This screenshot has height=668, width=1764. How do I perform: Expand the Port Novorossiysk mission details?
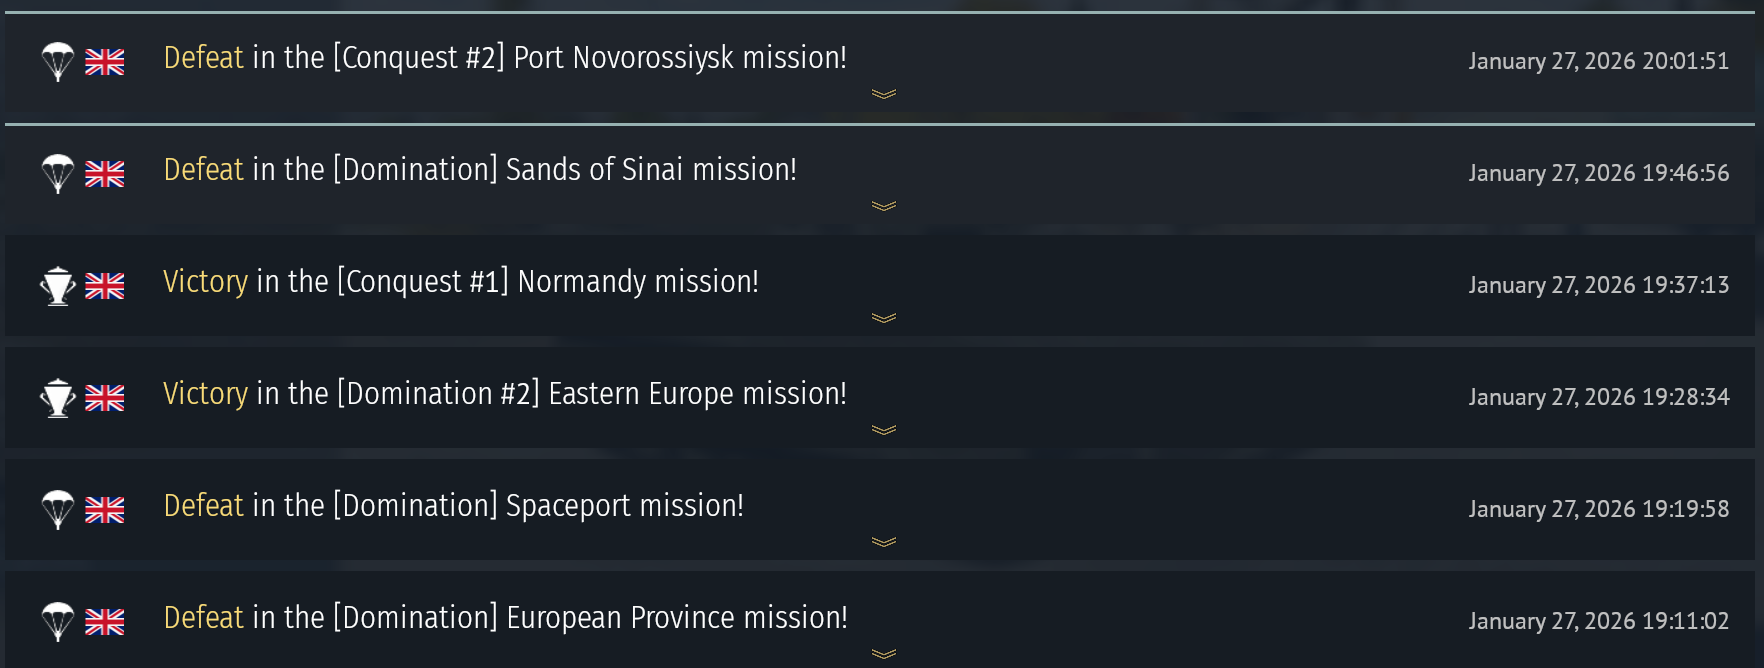[884, 94]
